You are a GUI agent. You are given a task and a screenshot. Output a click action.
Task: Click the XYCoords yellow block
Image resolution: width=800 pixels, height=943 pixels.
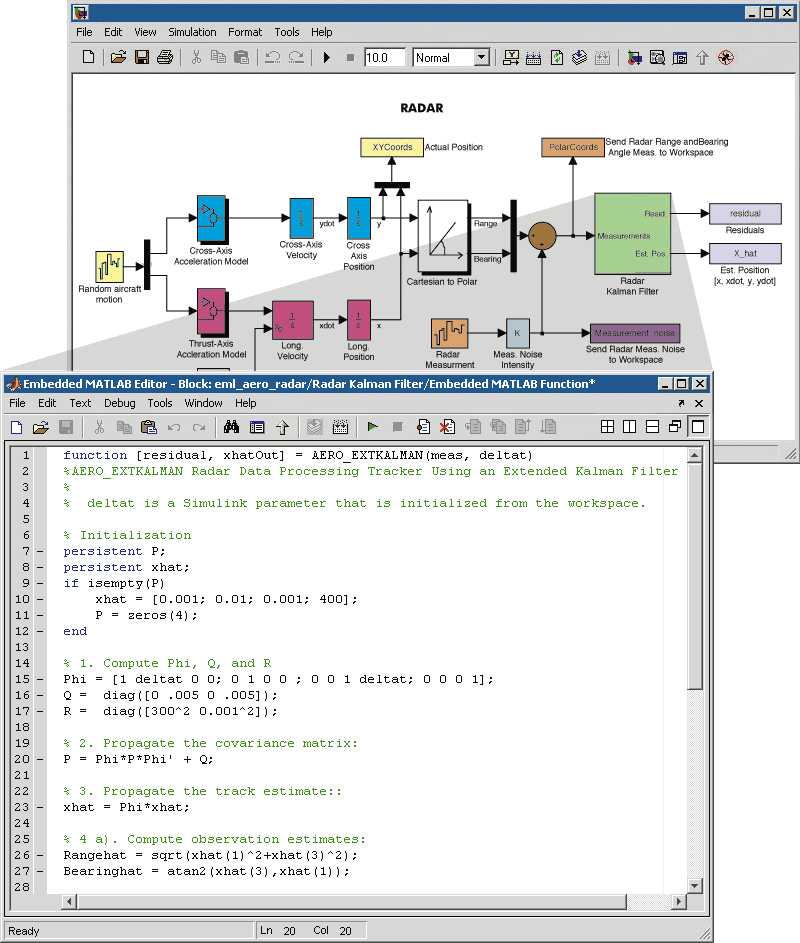(391, 148)
